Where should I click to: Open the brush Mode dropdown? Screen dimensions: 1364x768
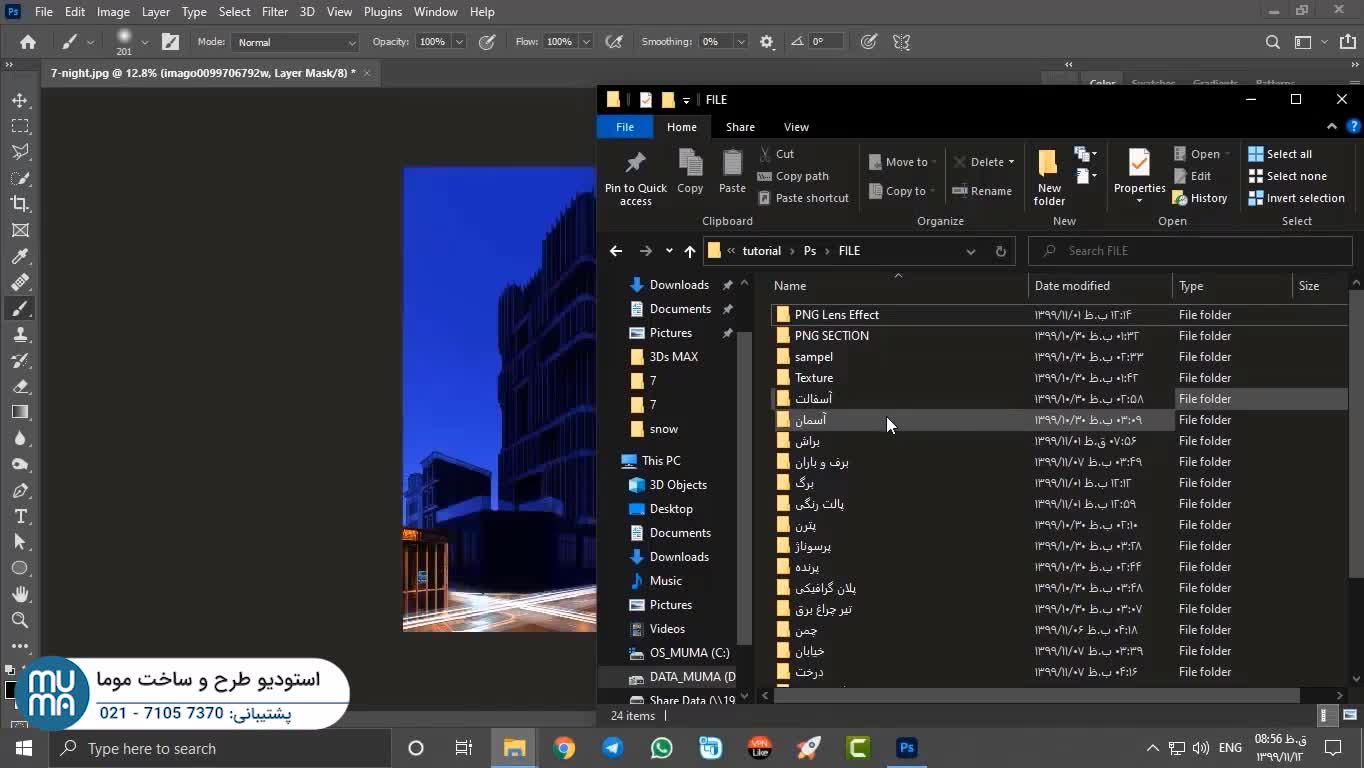tap(295, 42)
